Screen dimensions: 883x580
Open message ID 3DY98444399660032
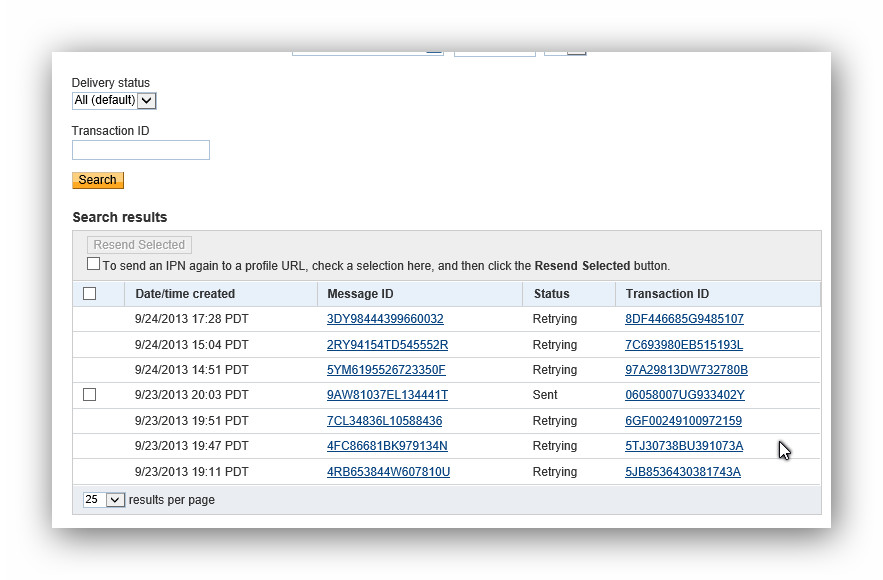tap(385, 319)
